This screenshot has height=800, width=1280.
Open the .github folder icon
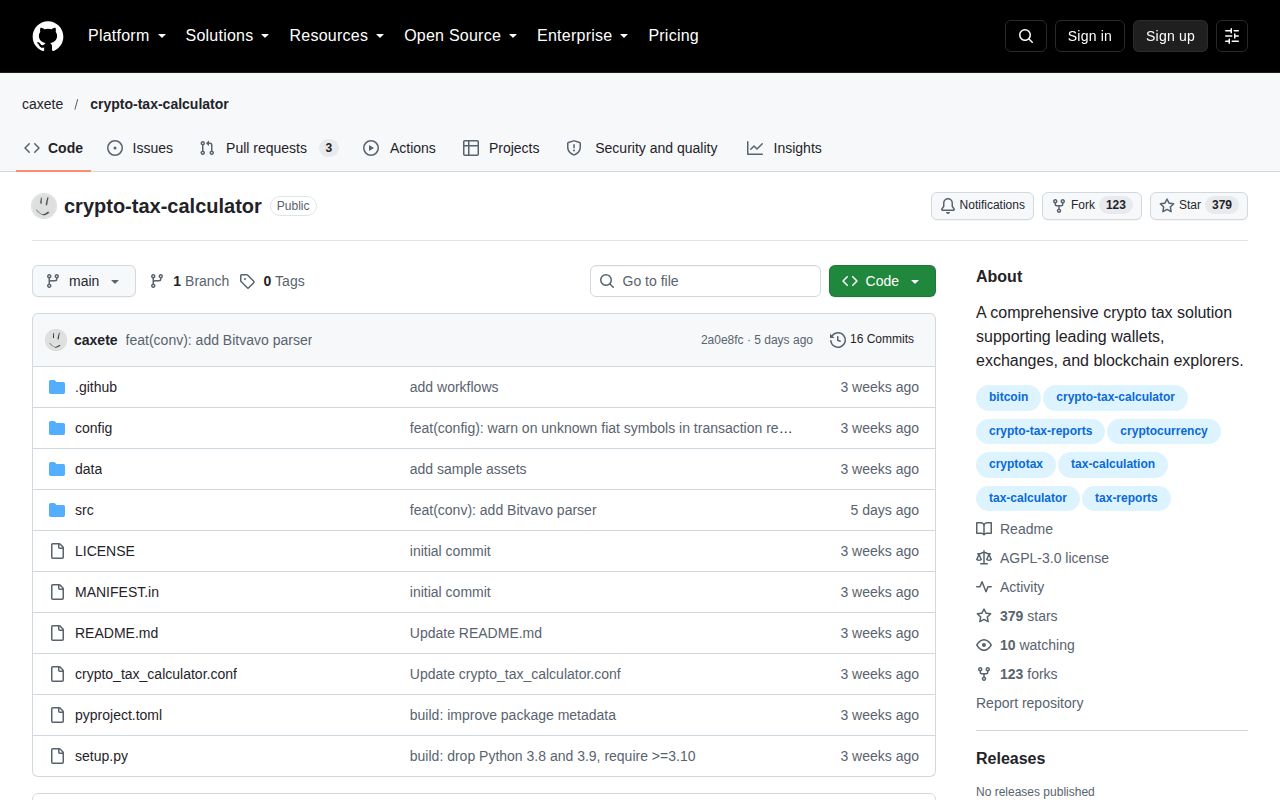tap(57, 387)
